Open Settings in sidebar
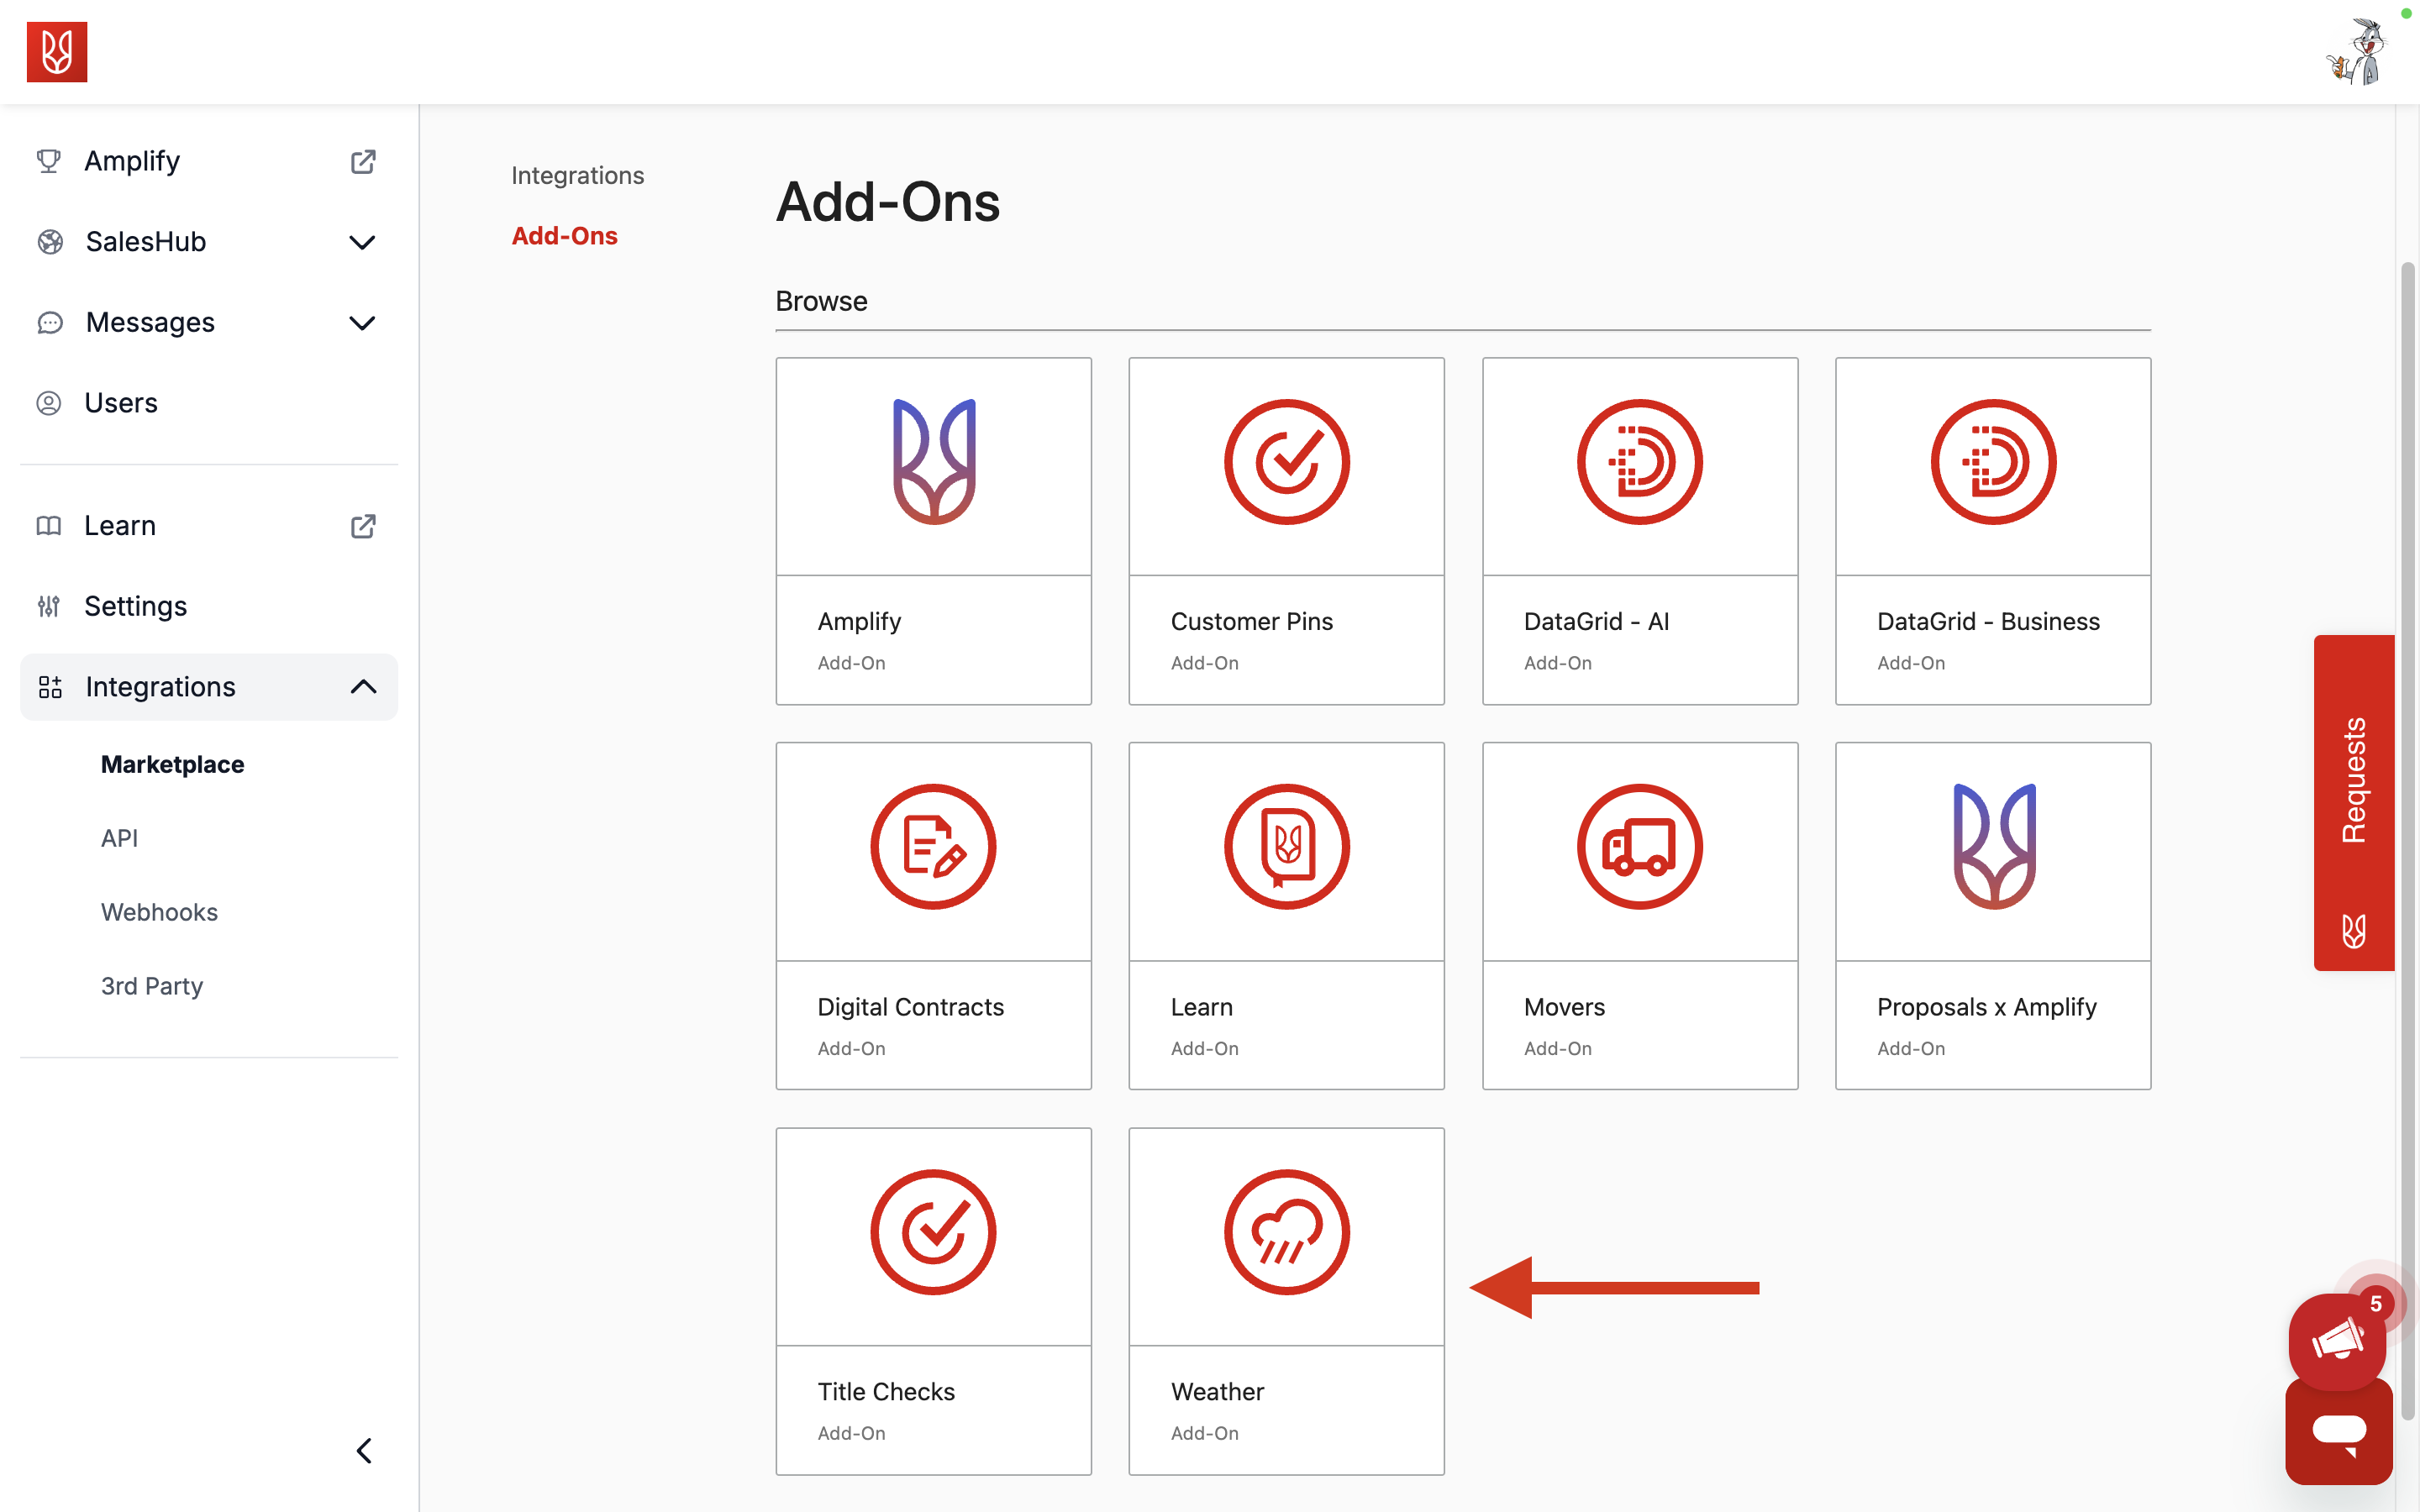This screenshot has width=2420, height=1512. tap(209, 606)
